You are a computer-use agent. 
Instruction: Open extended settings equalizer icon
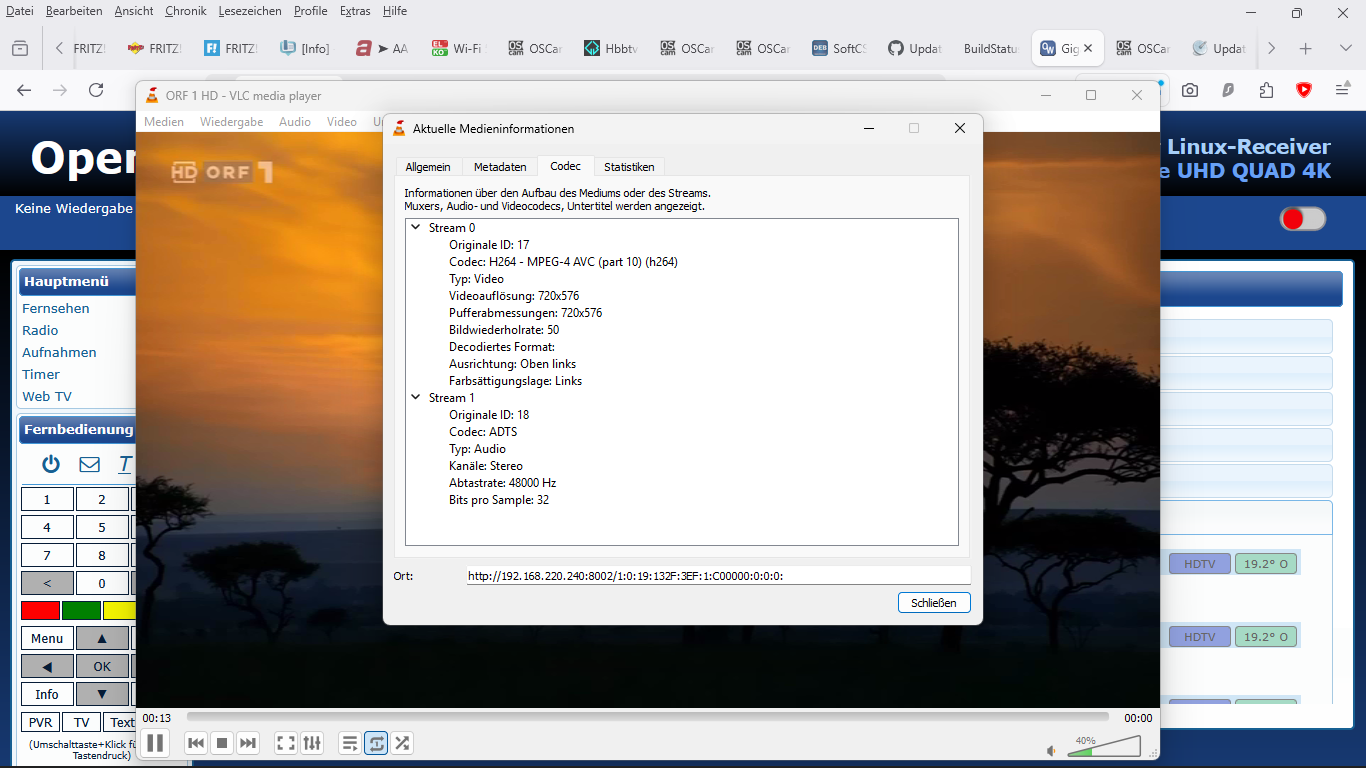(312, 743)
